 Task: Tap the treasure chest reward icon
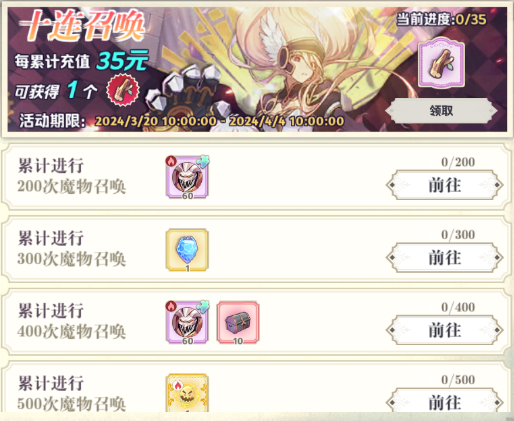pyautogui.click(x=238, y=323)
